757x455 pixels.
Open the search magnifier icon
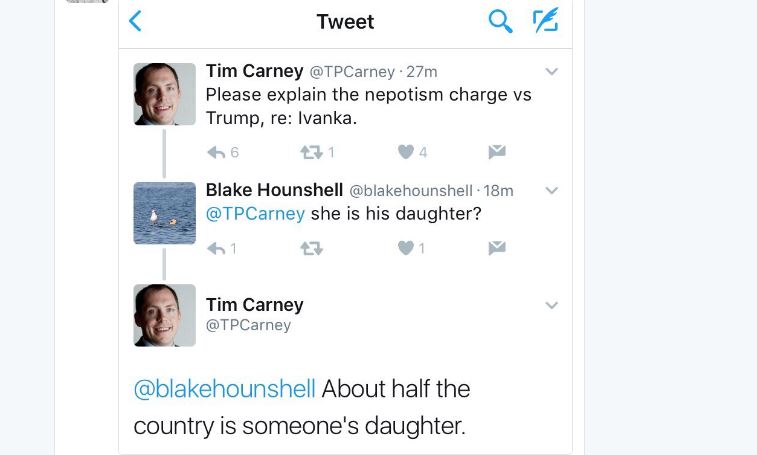500,21
